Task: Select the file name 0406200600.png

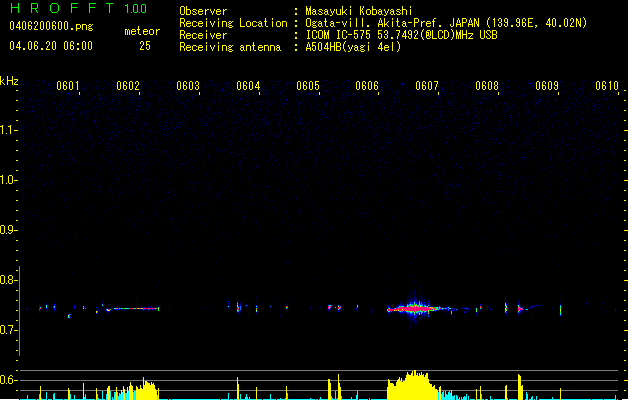Action: [51, 26]
